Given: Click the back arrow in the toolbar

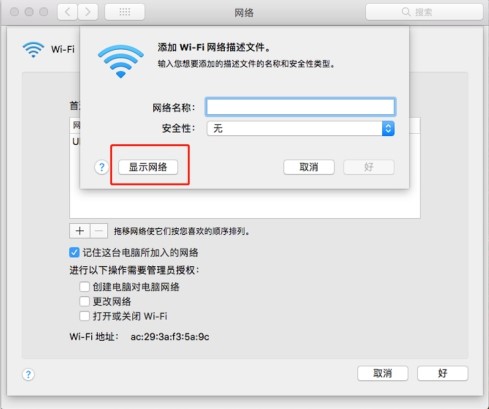Looking at the screenshot, I should pyautogui.click(x=68, y=12).
